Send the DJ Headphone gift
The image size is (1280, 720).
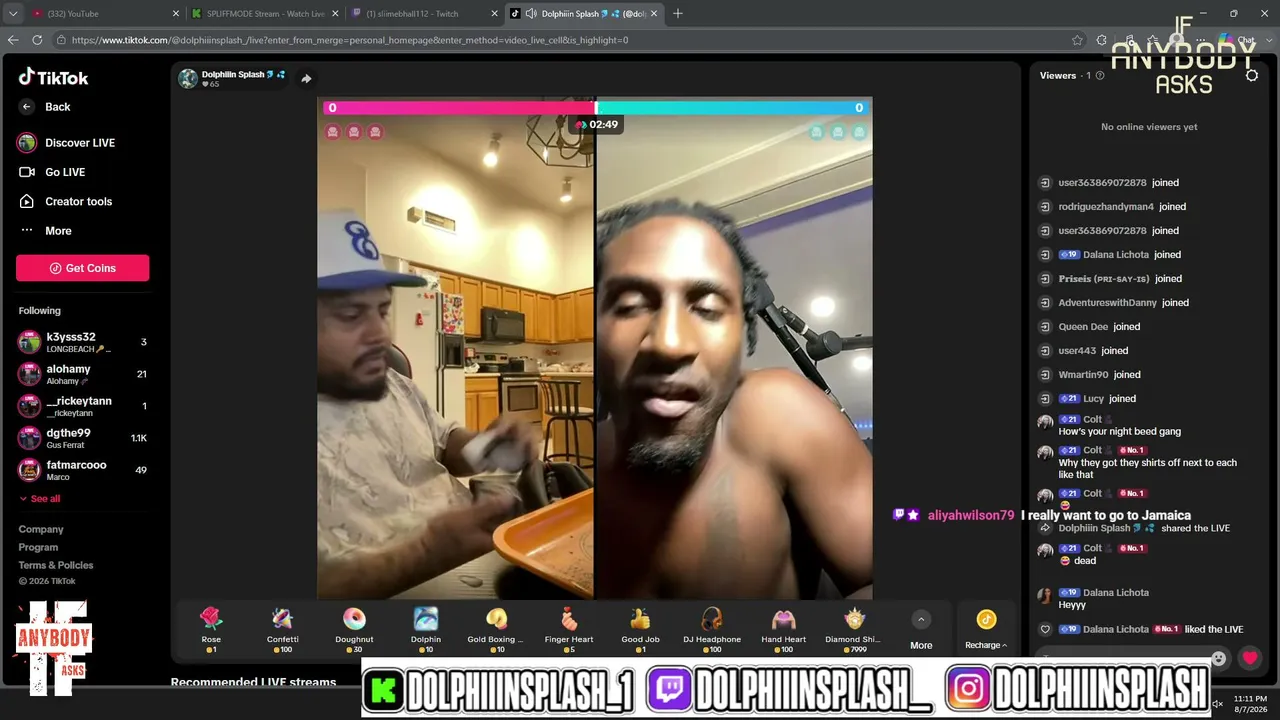[x=712, y=629]
